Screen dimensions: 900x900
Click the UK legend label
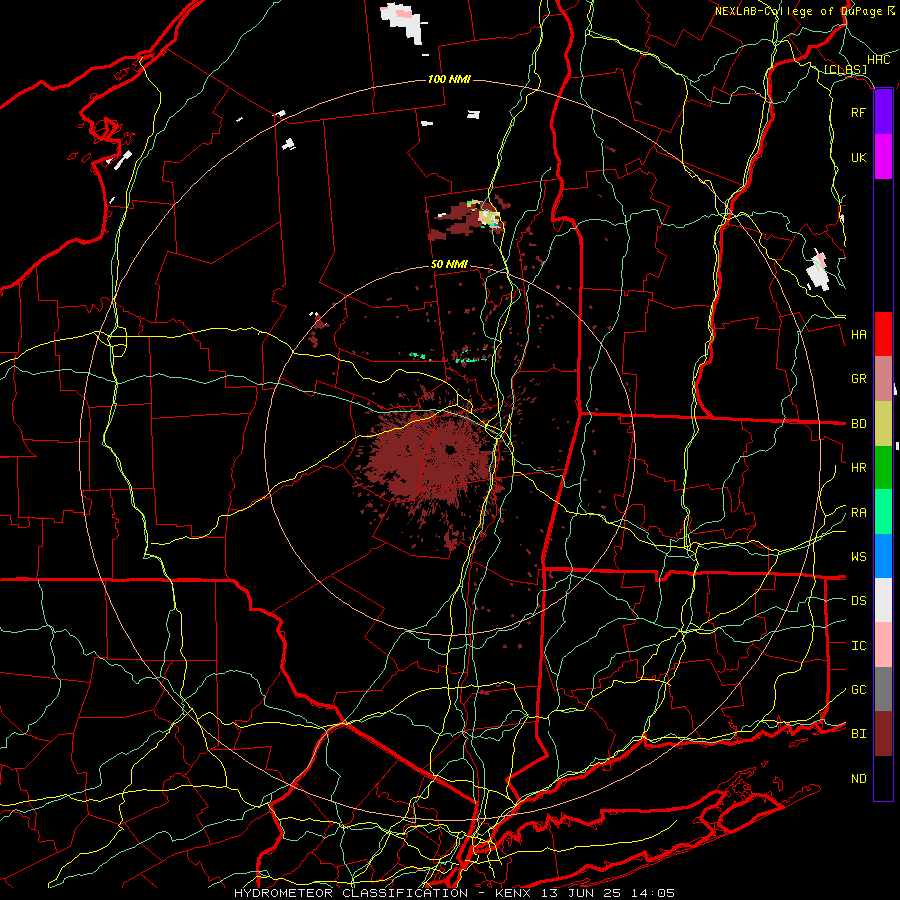(858, 157)
